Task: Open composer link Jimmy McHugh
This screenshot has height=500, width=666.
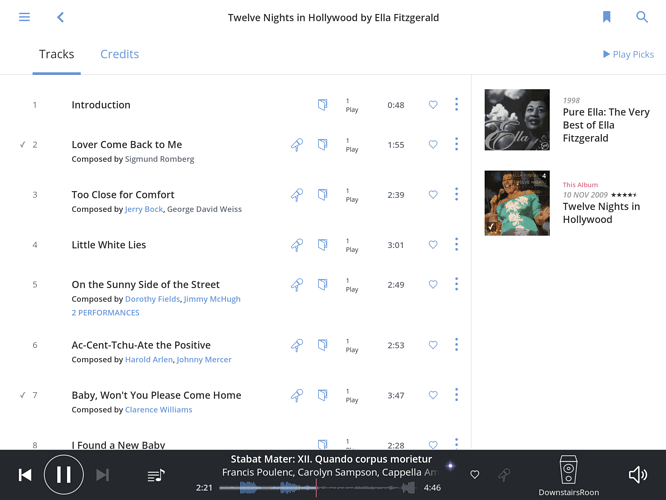Action: pos(212,299)
